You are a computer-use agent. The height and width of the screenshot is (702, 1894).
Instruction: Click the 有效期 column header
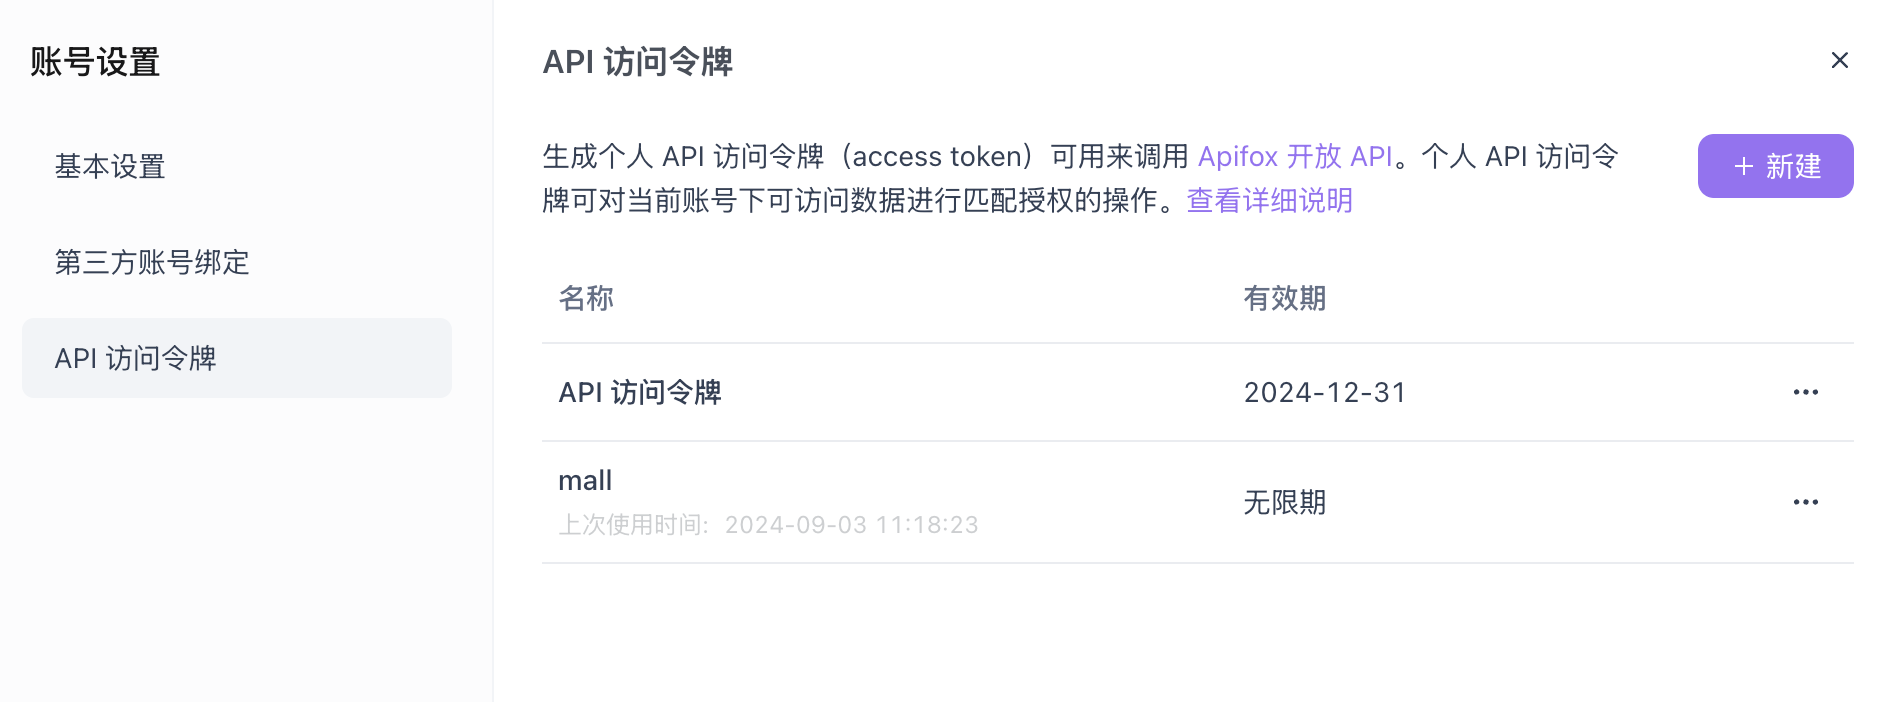(x=1284, y=298)
